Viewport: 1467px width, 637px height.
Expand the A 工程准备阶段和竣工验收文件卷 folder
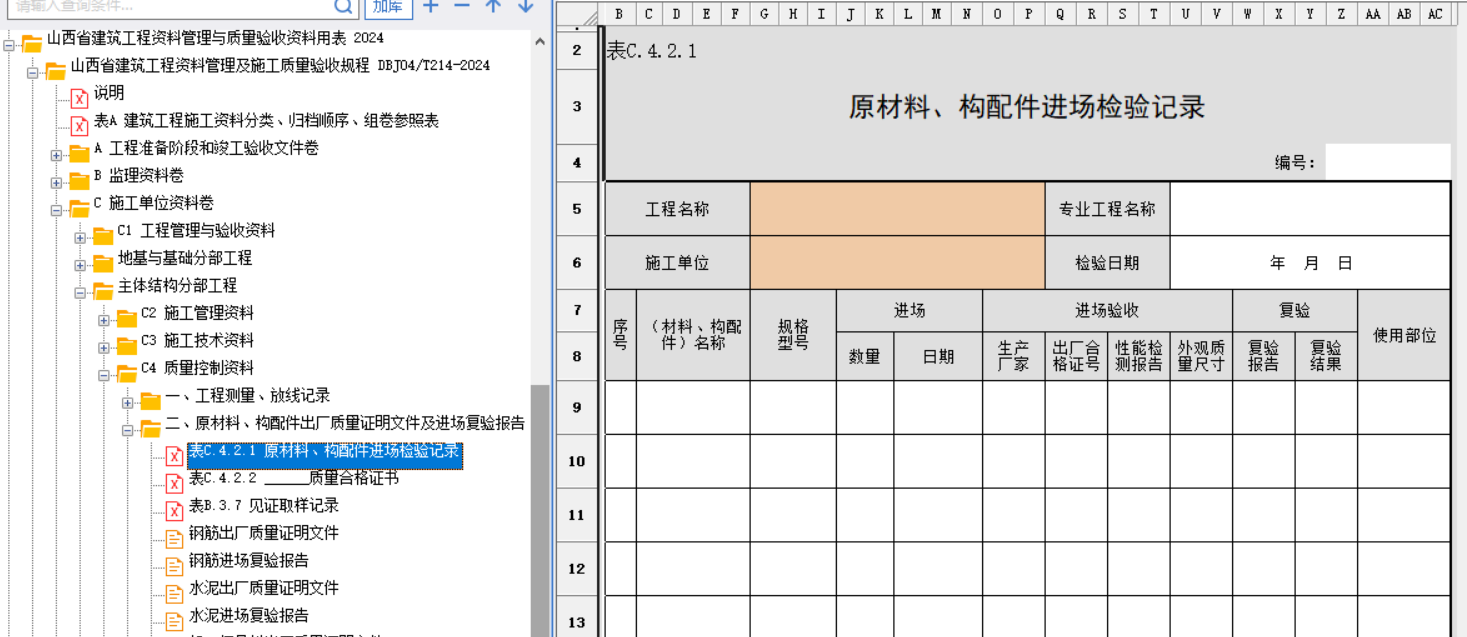[57, 154]
